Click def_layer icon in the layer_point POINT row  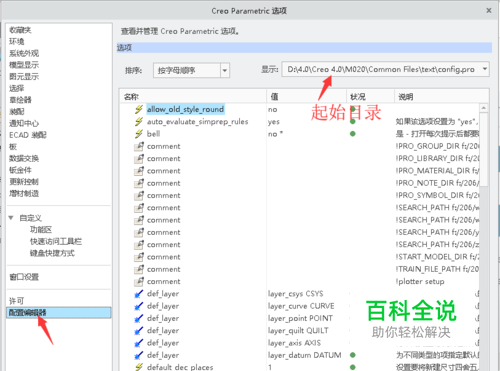139,319
